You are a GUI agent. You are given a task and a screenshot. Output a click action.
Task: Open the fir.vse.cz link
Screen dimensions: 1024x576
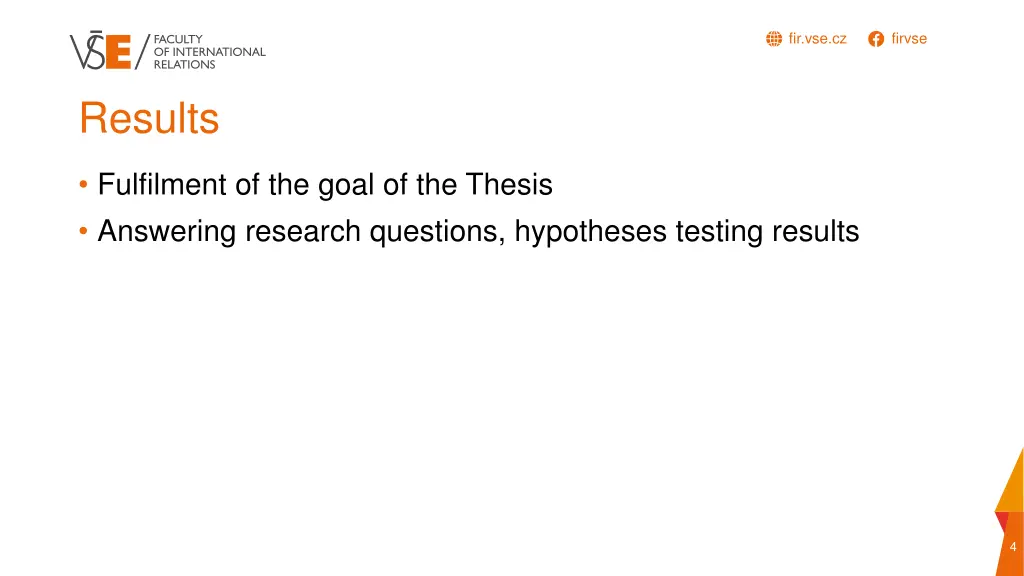point(817,39)
